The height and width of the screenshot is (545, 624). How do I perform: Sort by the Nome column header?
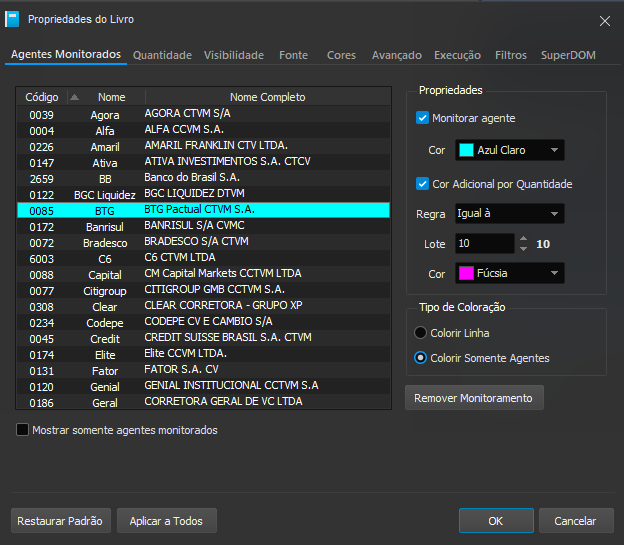(x=111, y=97)
